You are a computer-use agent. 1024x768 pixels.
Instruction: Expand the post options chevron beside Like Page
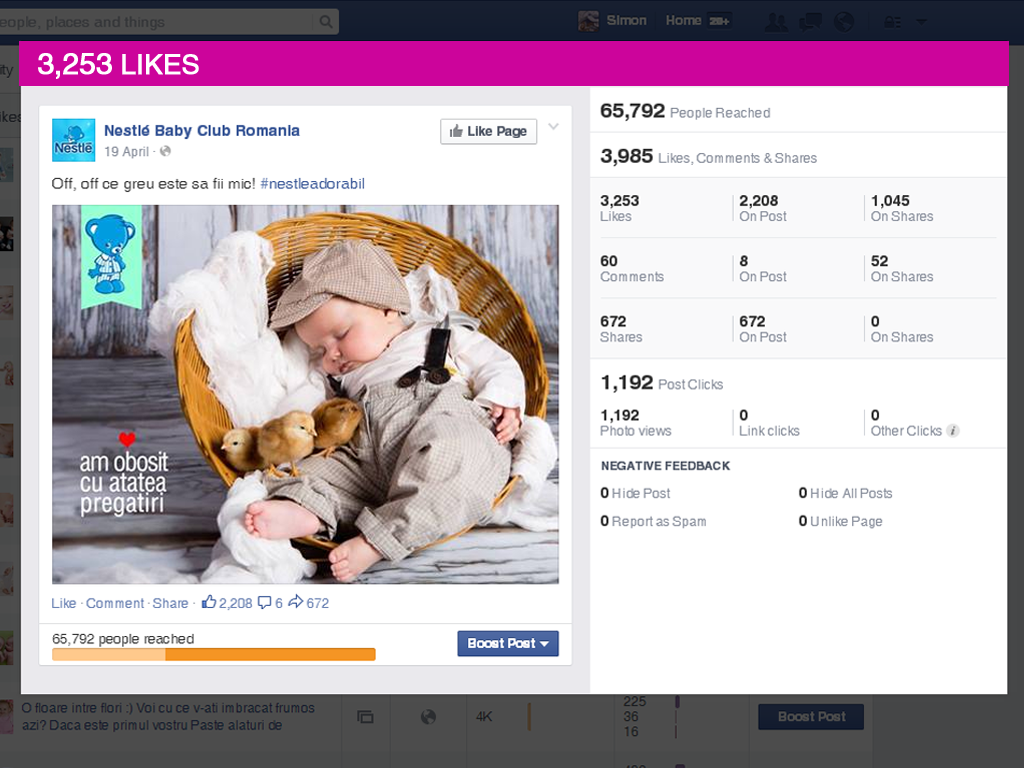coord(553,127)
